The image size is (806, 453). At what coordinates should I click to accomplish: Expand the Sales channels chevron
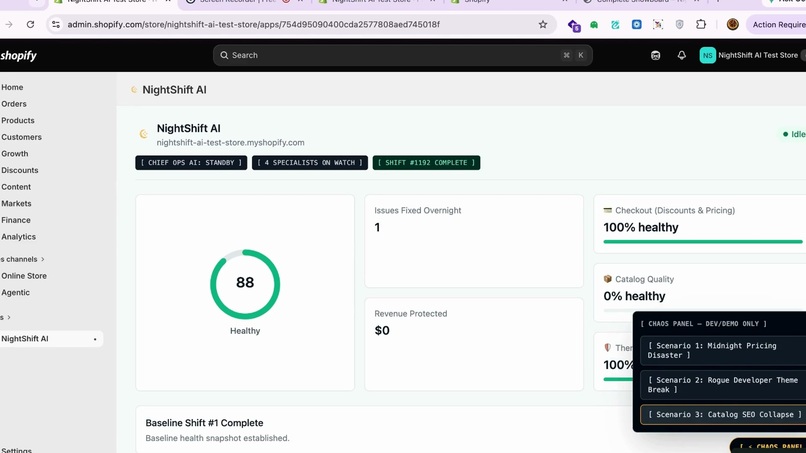pos(43,259)
